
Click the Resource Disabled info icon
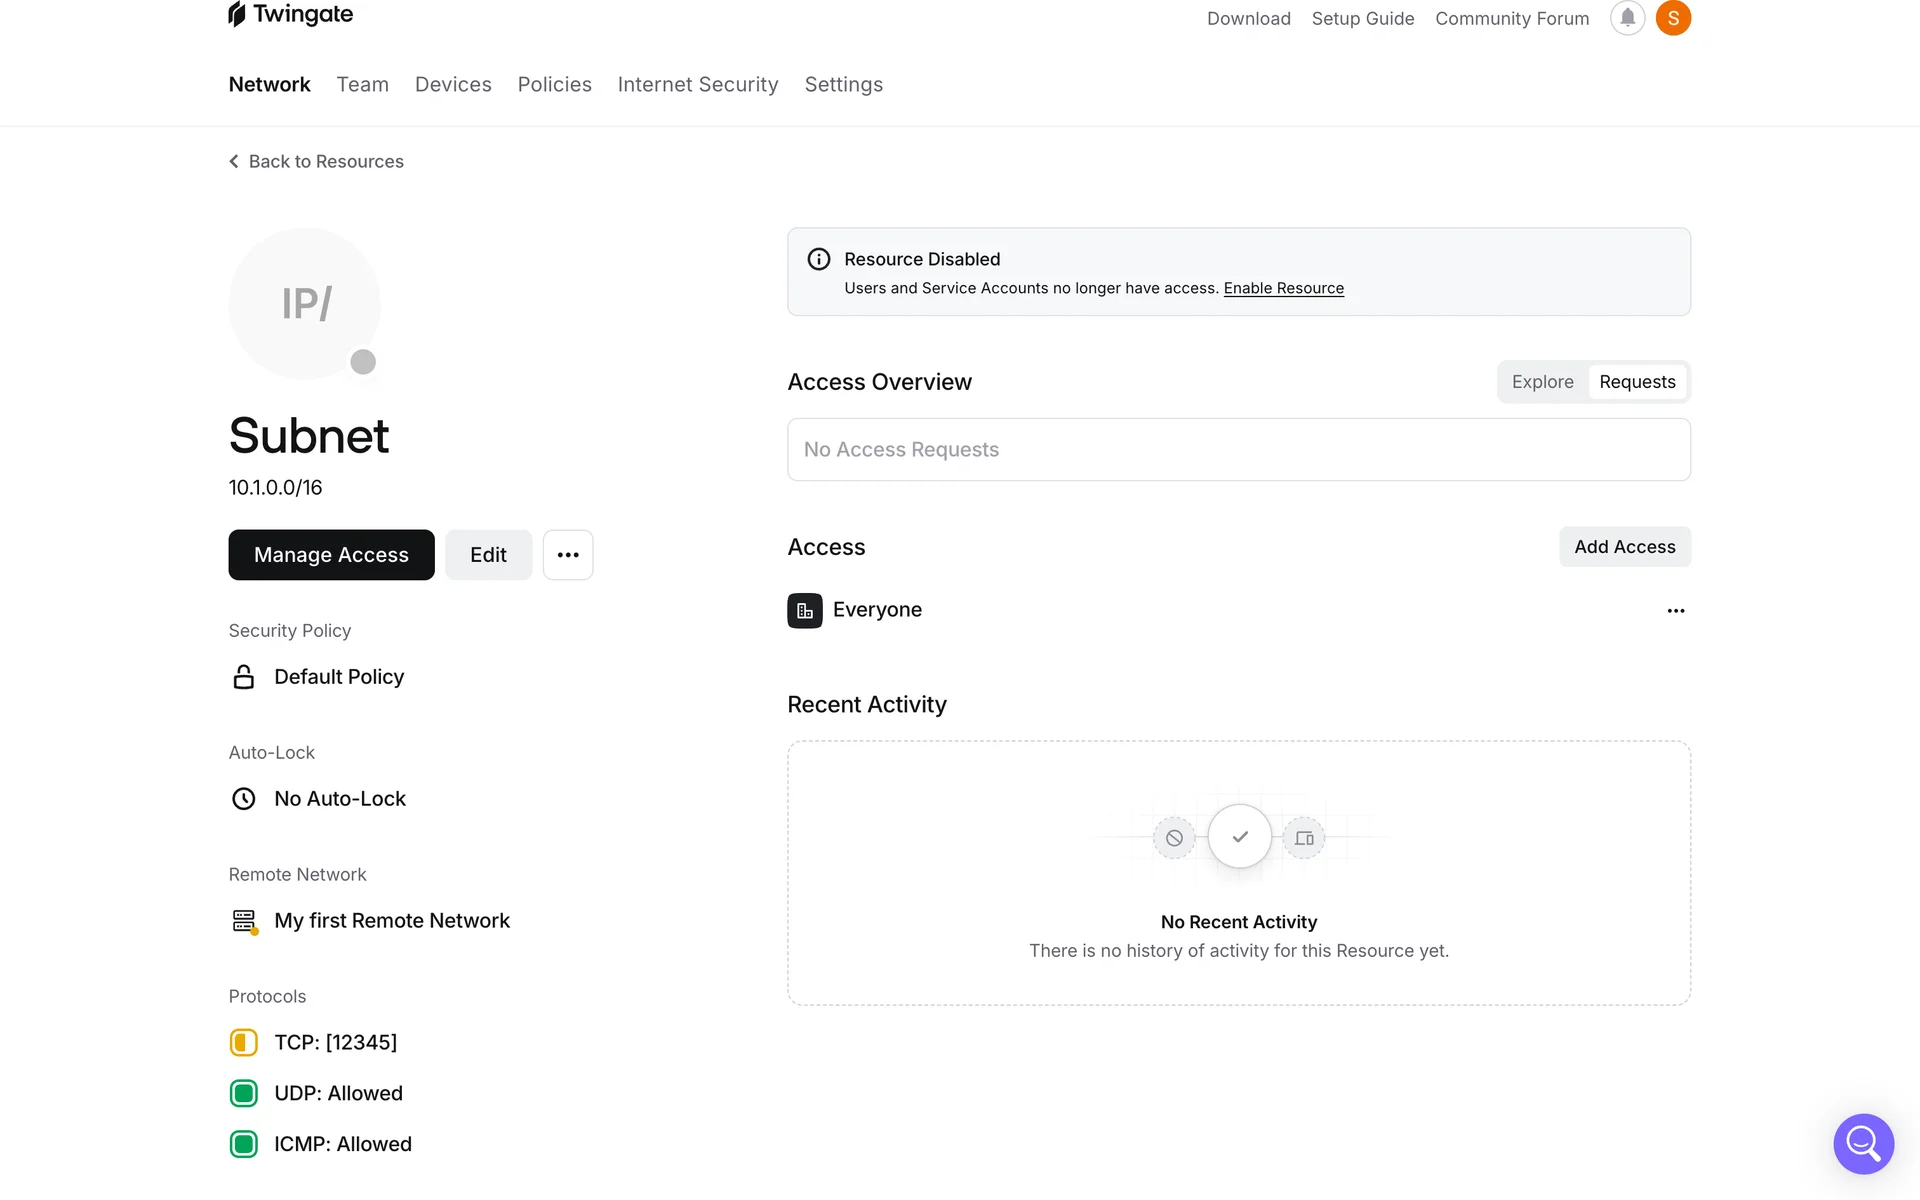(x=819, y=259)
